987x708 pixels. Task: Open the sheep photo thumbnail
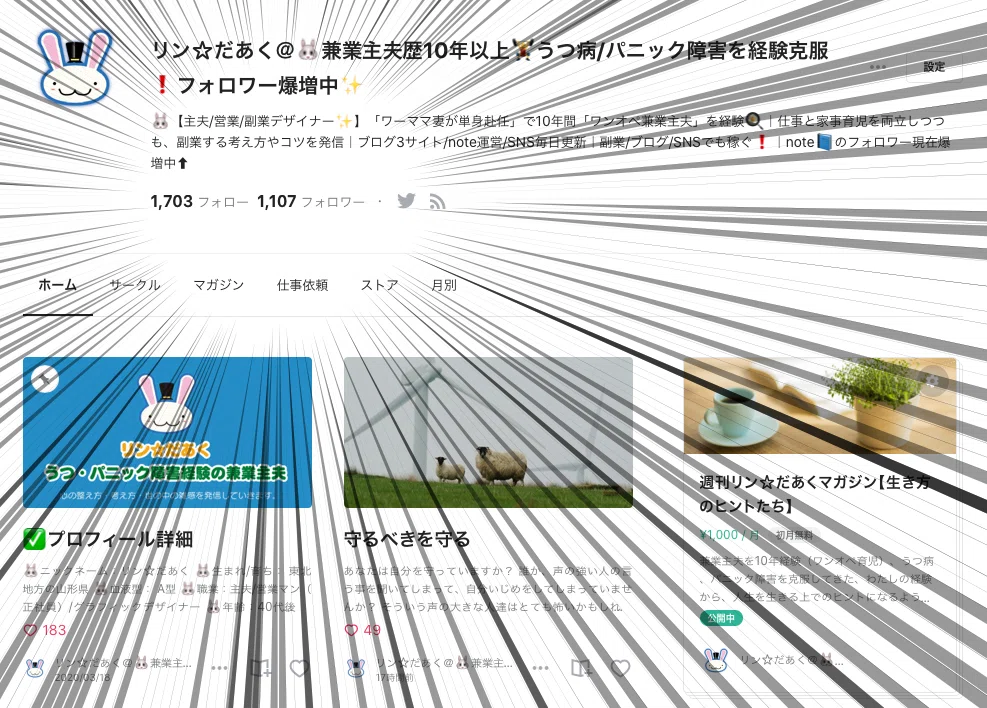click(x=488, y=432)
